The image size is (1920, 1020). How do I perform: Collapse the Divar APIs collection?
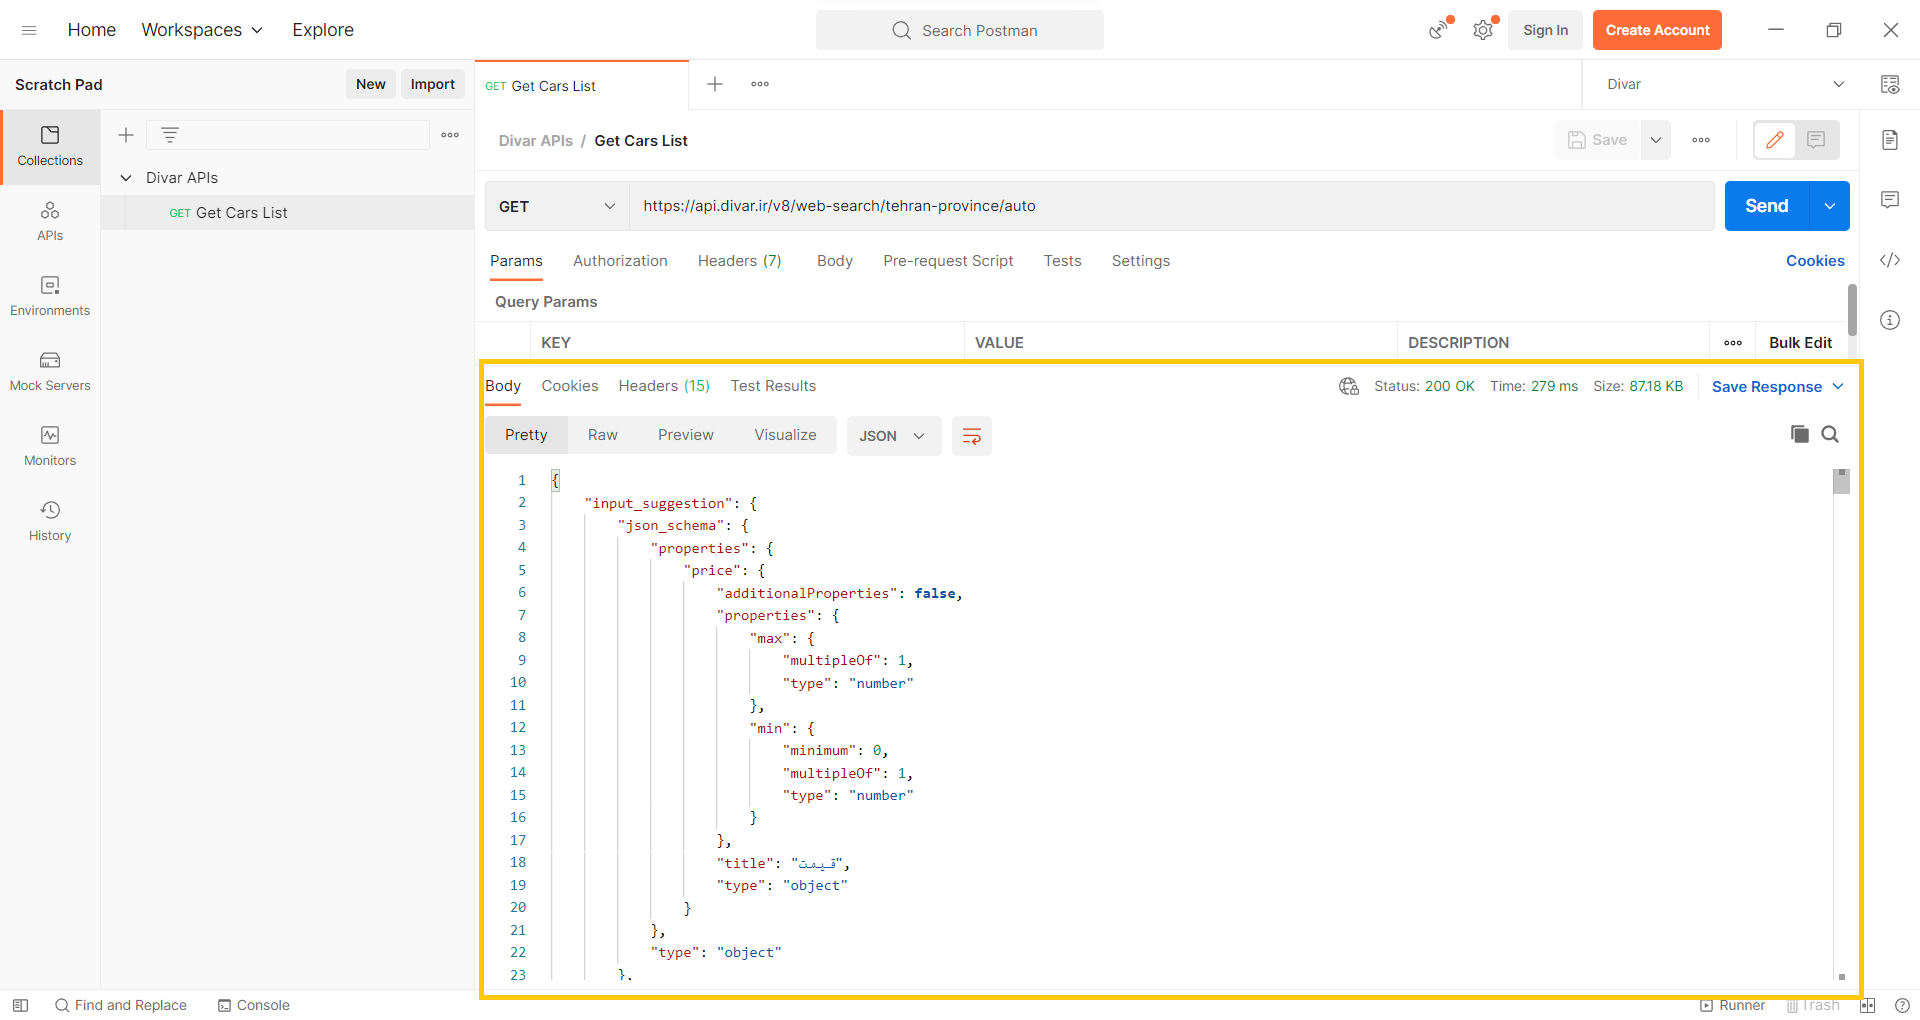[126, 178]
